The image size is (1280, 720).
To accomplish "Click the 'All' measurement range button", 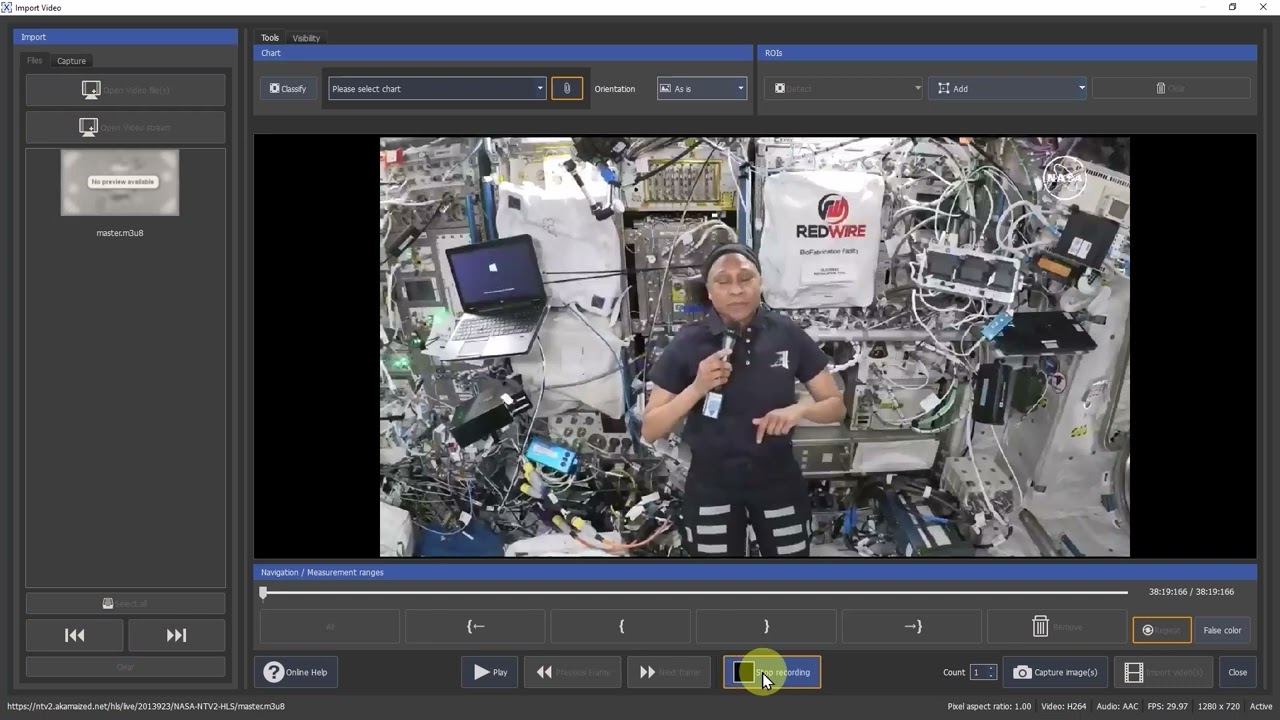I will point(330,627).
